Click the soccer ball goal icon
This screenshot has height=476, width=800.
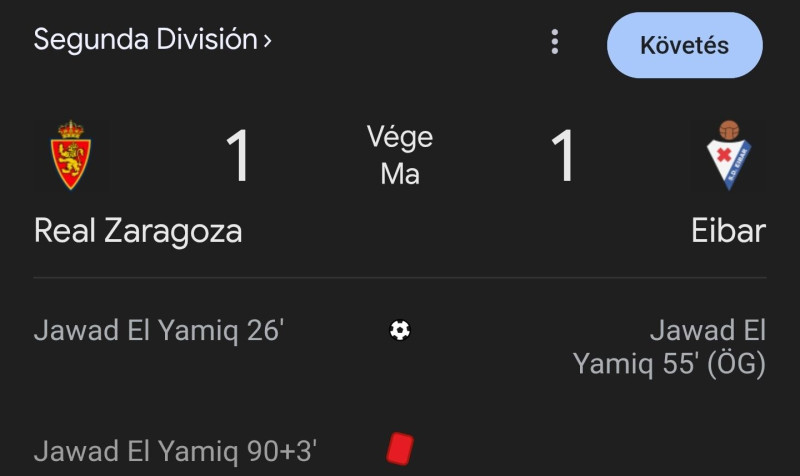(x=400, y=330)
